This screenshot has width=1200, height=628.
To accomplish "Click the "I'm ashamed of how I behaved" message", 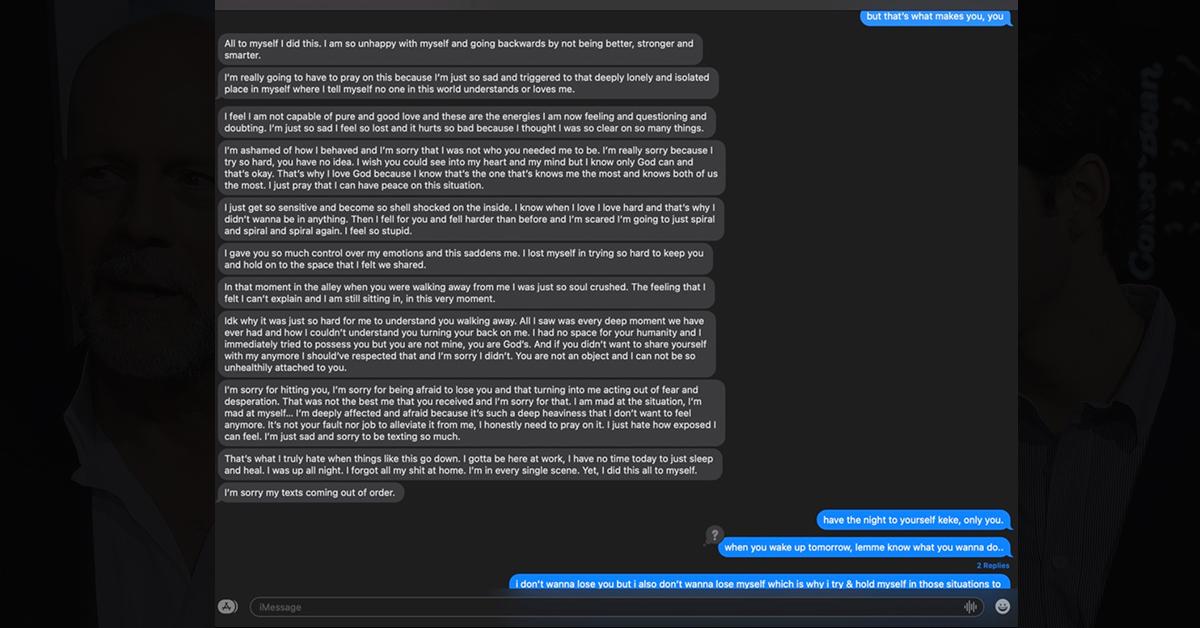I will point(470,168).
